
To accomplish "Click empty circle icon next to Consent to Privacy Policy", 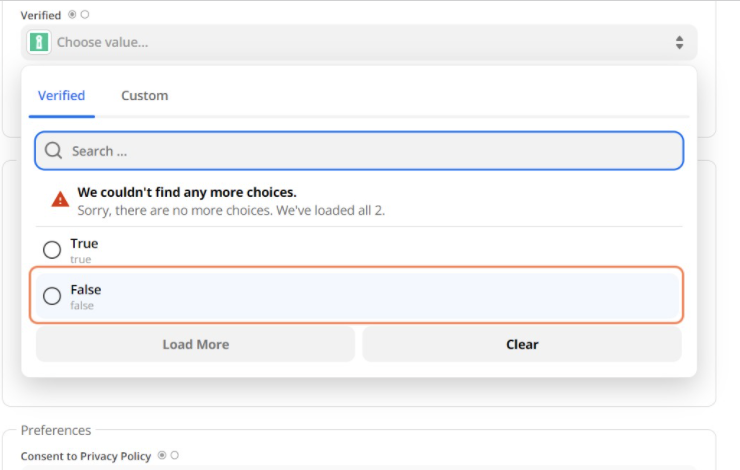I will point(175,456).
